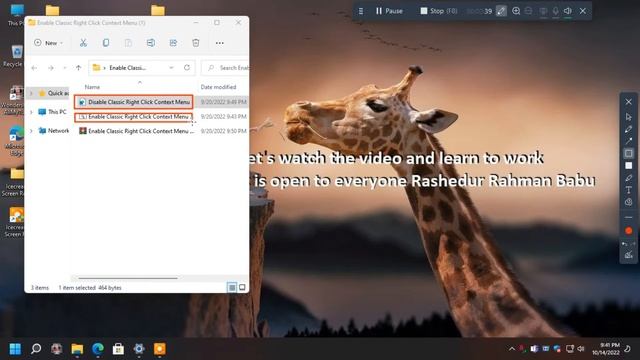Click the zoom-in magnifier in recorder bar
Image resolution: width=640 pixels, height=360 pixels.
(x=516, y=11)
